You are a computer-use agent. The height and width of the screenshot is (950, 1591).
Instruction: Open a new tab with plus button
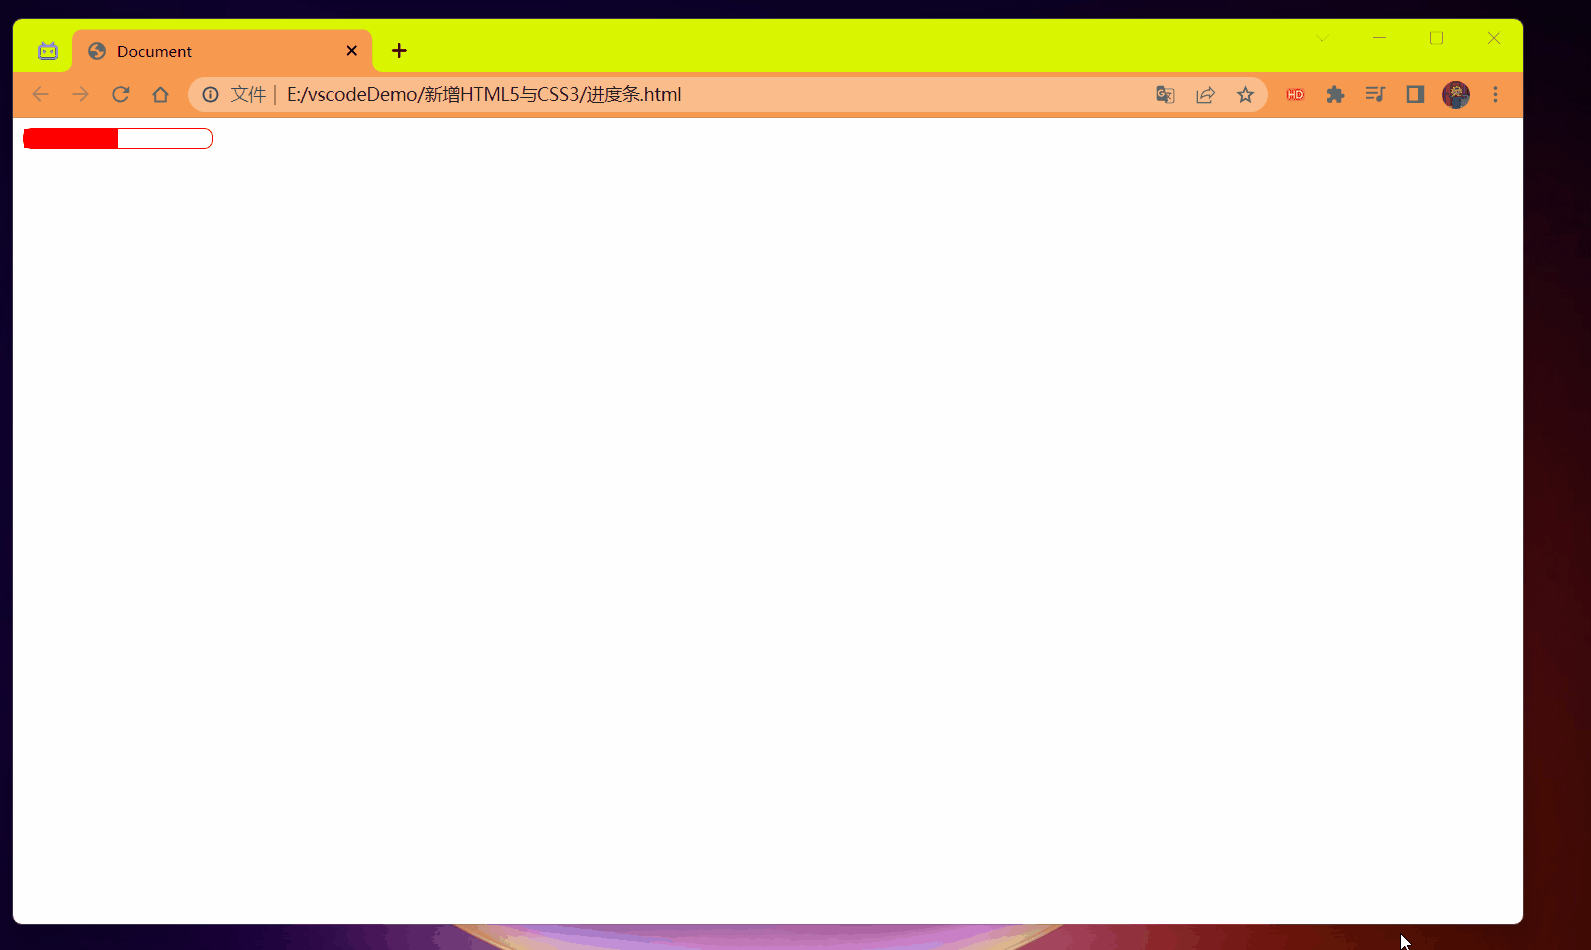(x=399, y=51)
